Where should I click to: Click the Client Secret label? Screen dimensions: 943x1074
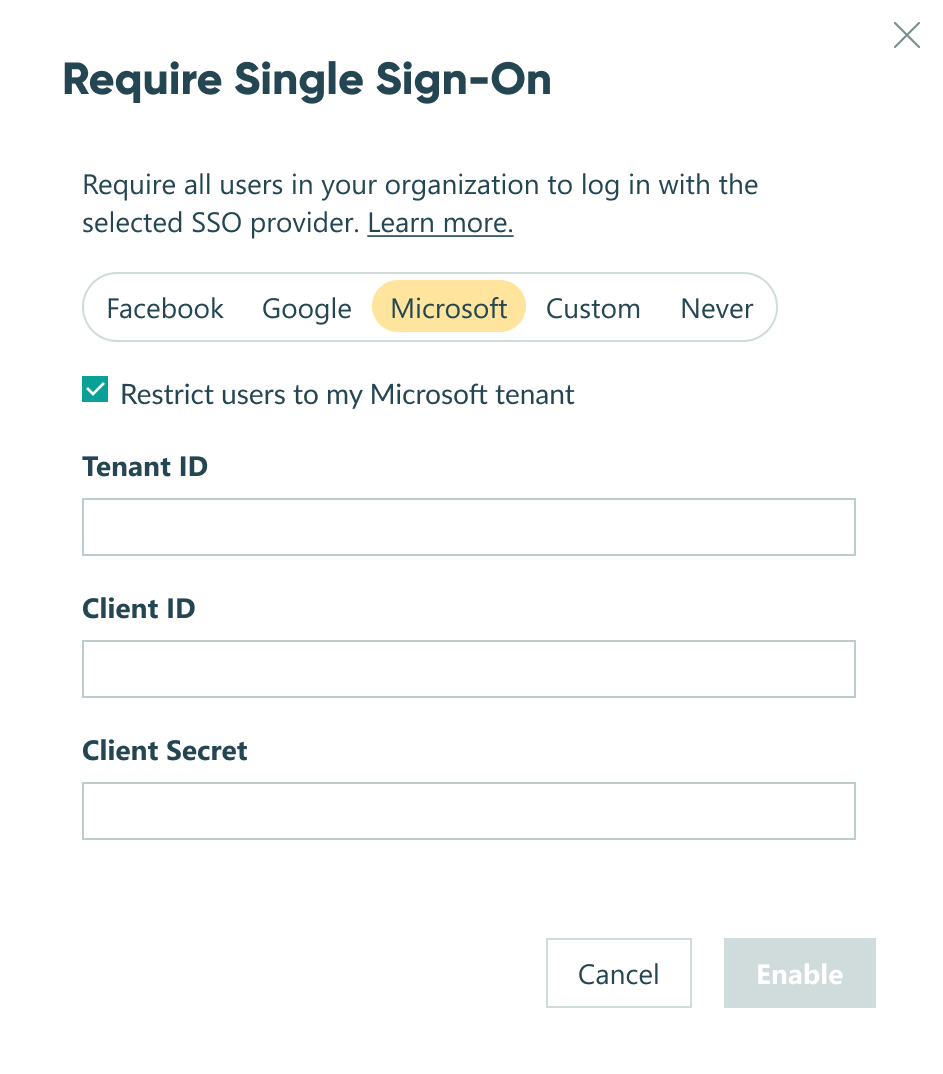pyautogui.click(x=164, y=750)
